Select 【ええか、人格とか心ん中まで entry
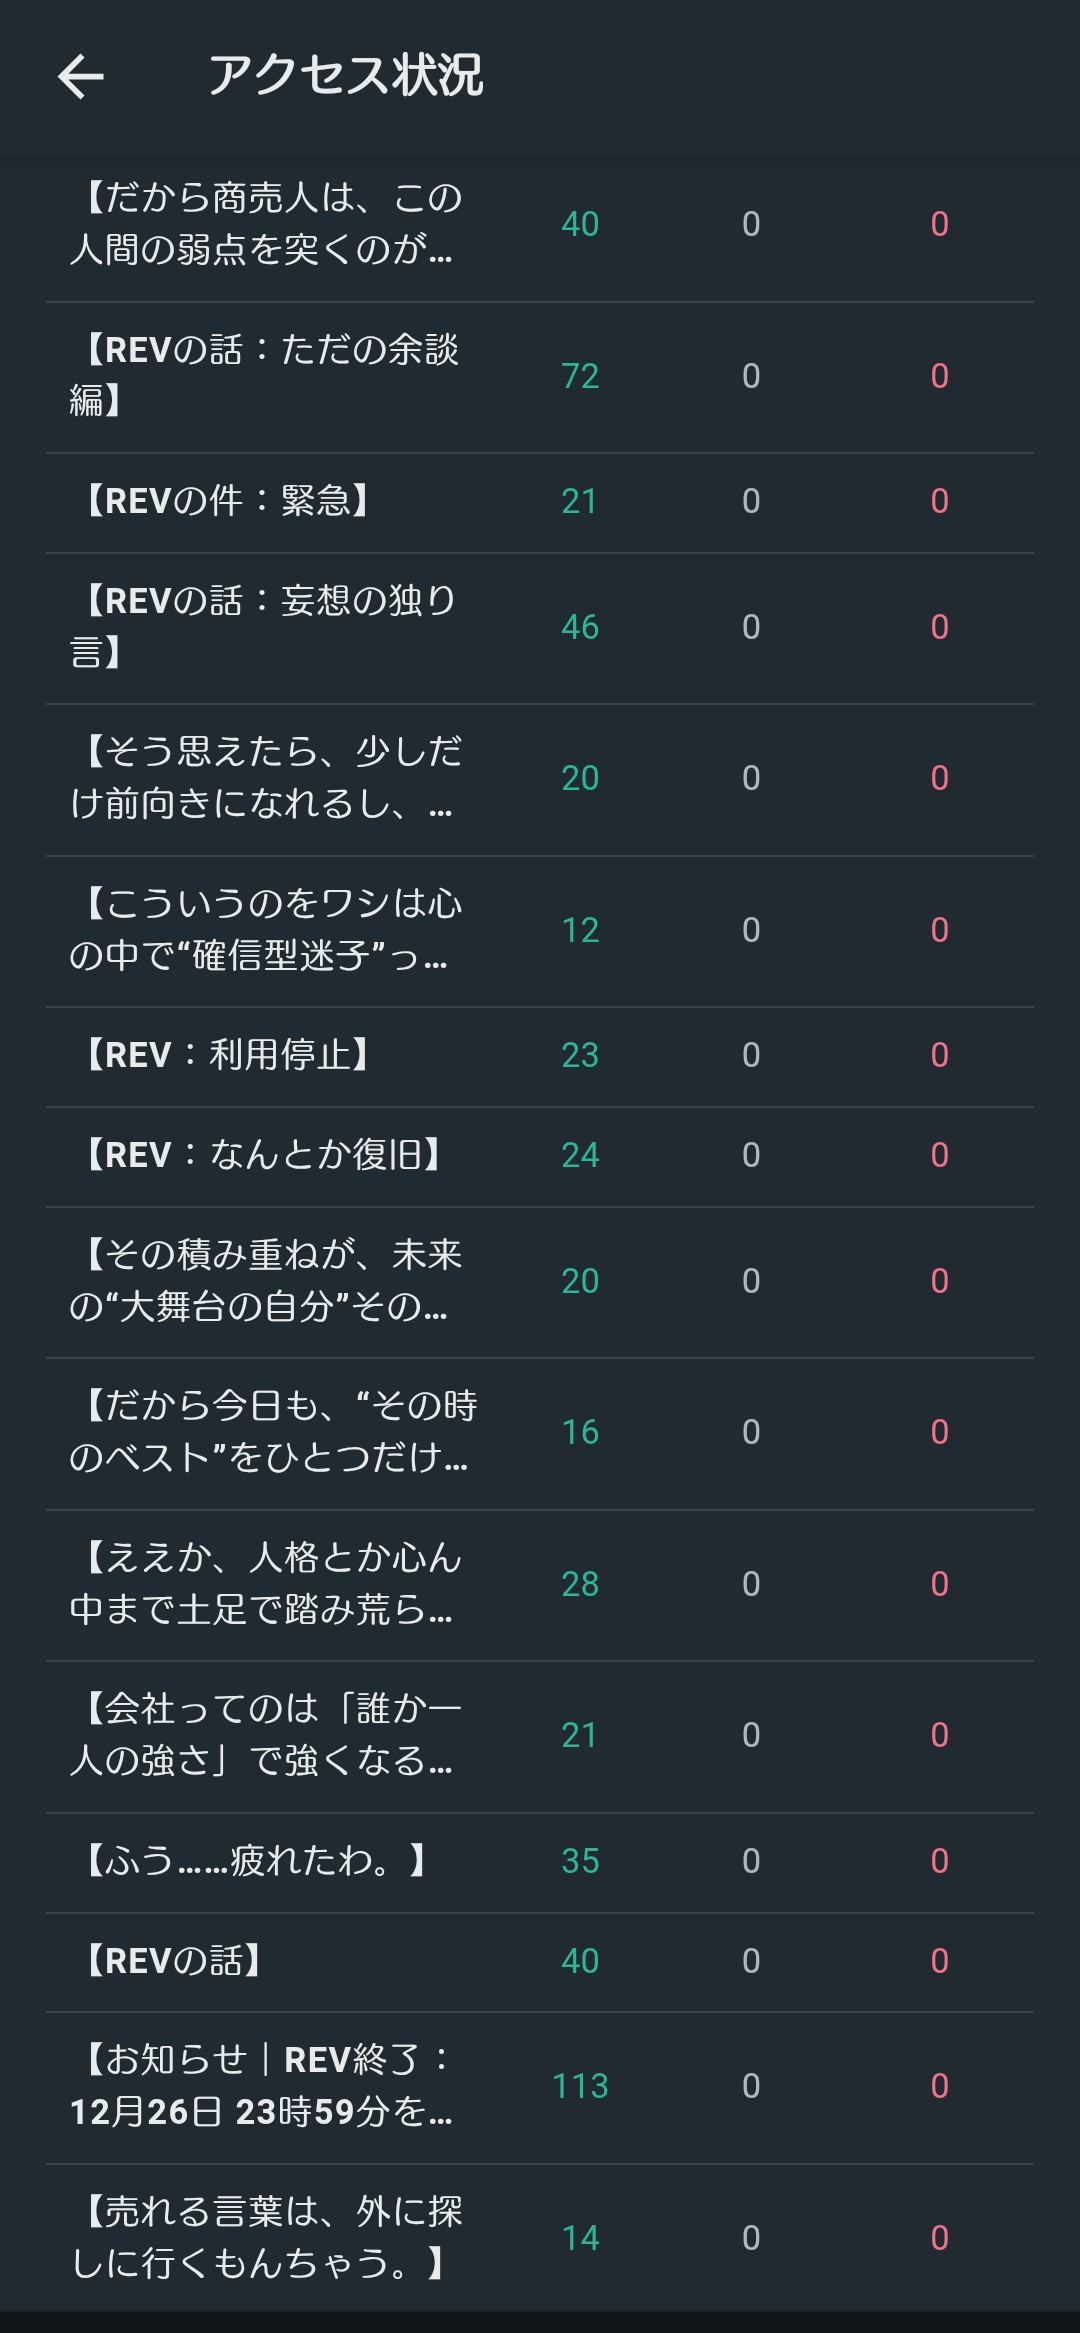 coord(264,1584)
